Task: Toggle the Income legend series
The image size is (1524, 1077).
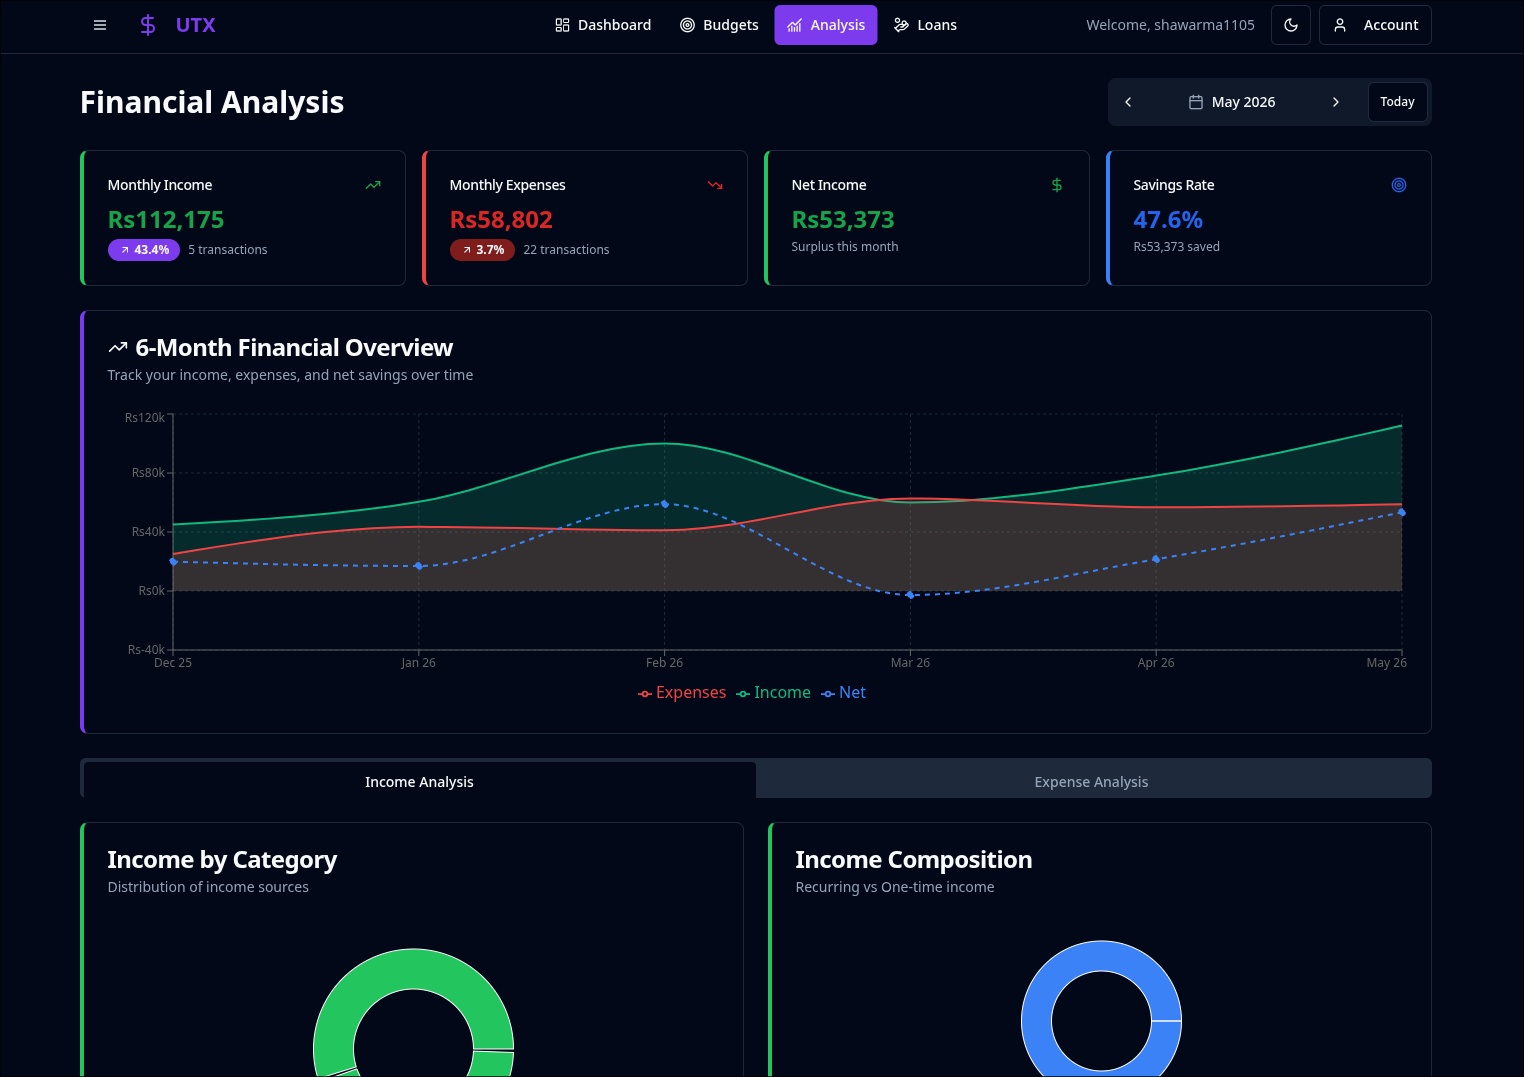Action: [773, 693]
